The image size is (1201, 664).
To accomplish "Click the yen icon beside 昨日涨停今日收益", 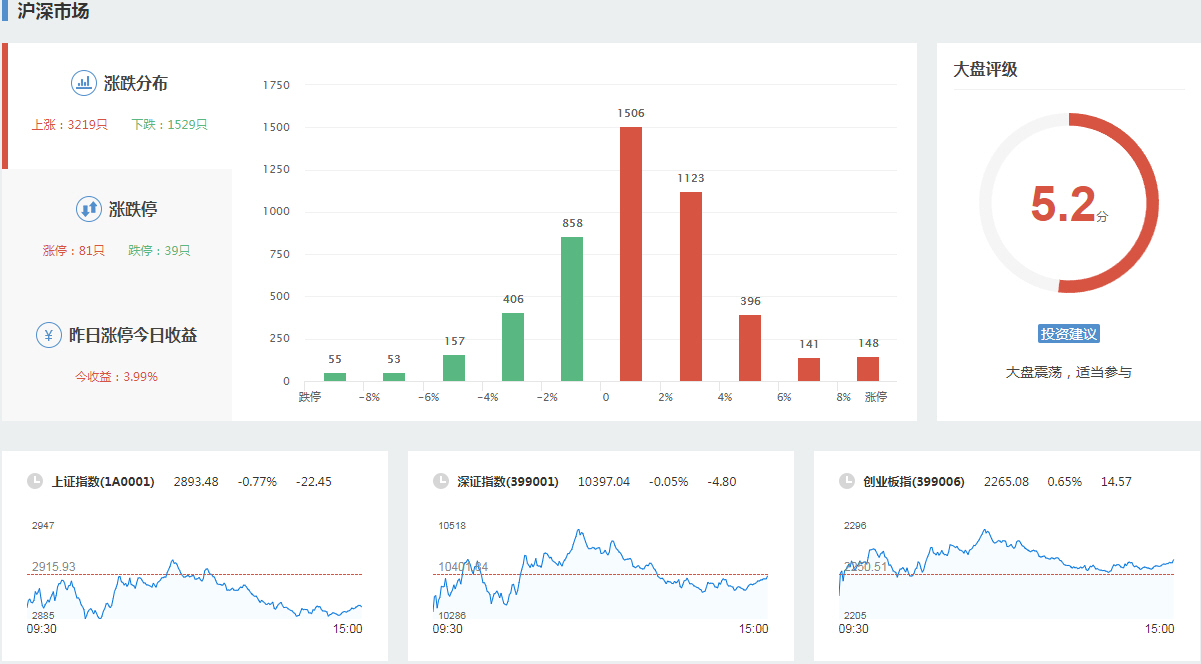I will [x=49, y=335].
